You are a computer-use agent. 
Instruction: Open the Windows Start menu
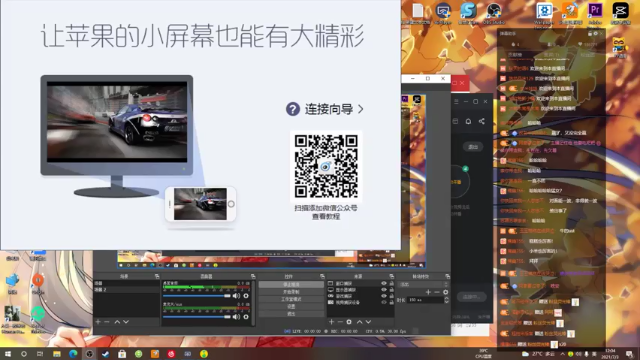coord(7,354)
